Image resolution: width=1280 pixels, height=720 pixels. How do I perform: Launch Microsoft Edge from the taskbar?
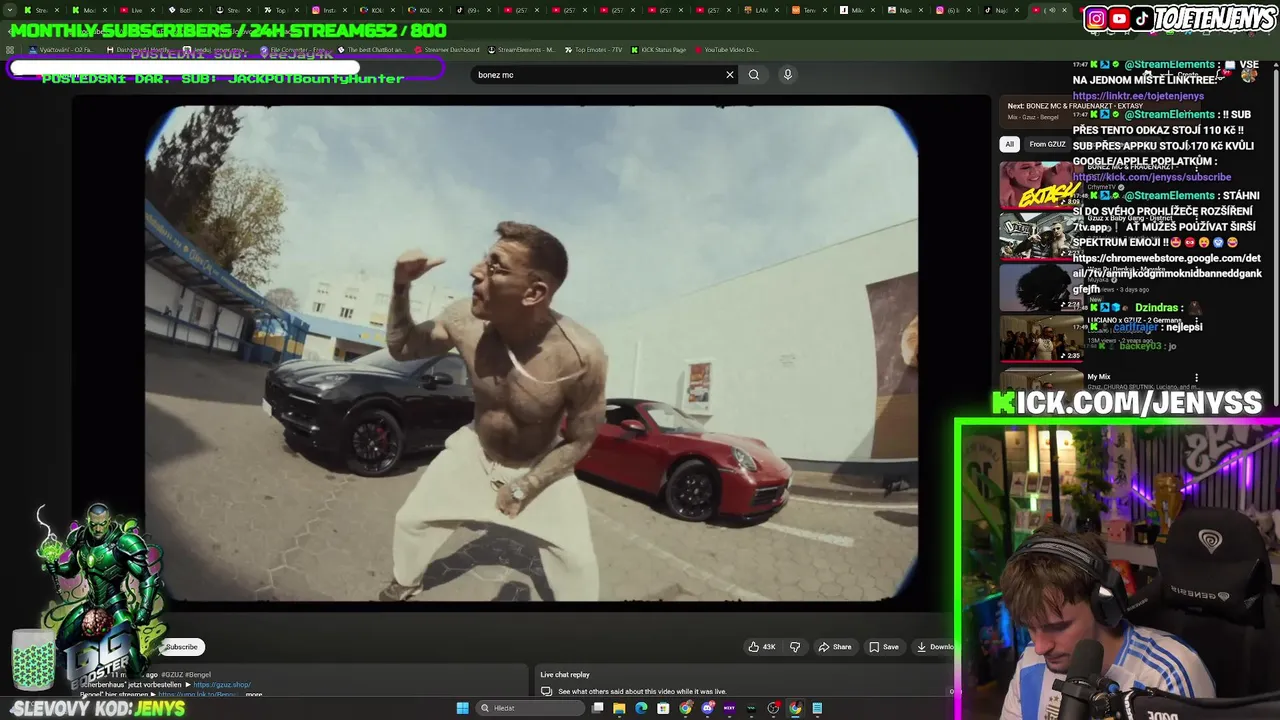[x=641, y=708]
